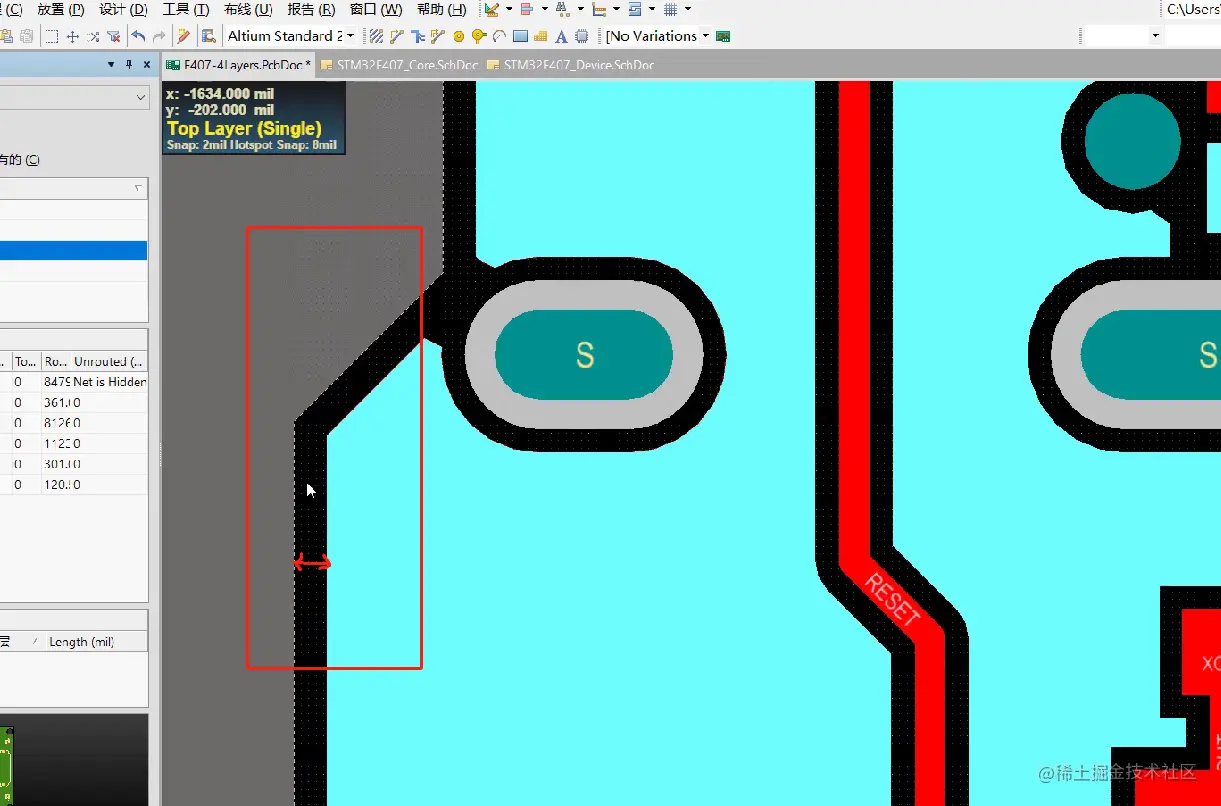This screenshot has width=1221, height=806.
Task: Select the Place Fill tool
Action: (x=519, y=36)
